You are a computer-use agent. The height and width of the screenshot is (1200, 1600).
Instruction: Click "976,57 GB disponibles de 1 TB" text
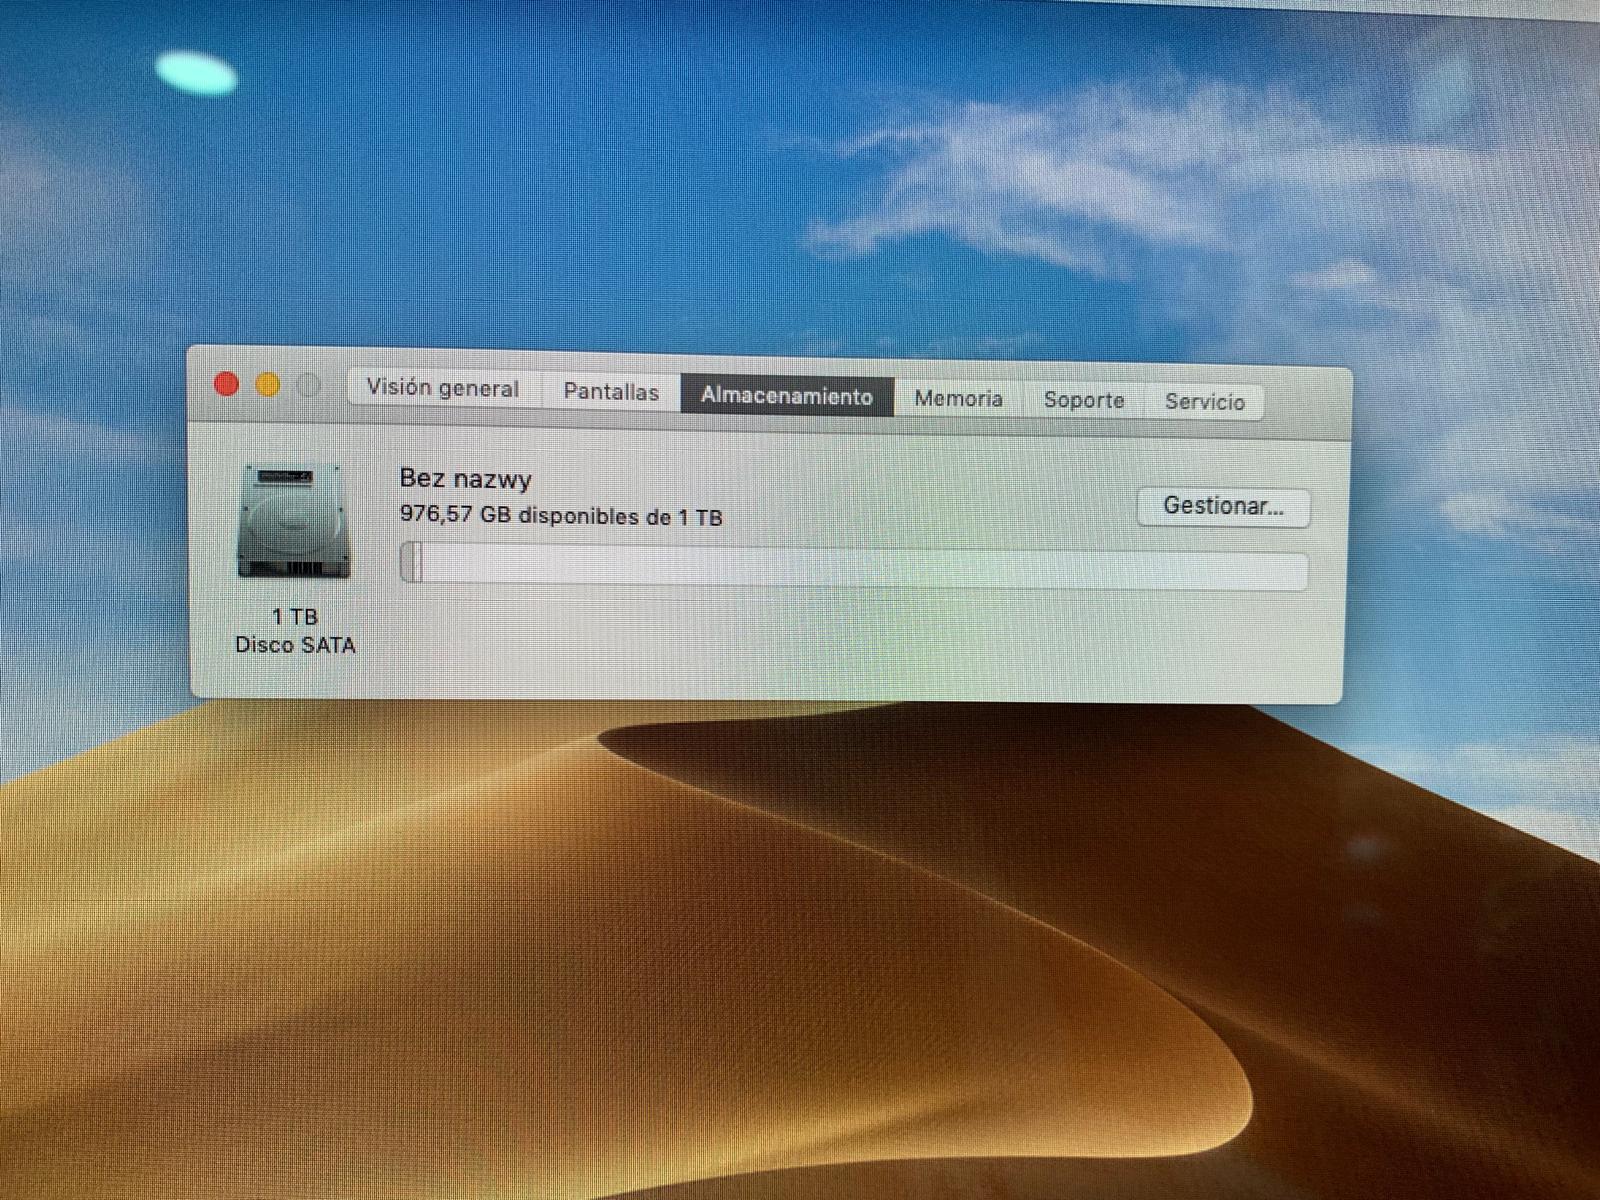pyautogui.click(x=561, y=516)
